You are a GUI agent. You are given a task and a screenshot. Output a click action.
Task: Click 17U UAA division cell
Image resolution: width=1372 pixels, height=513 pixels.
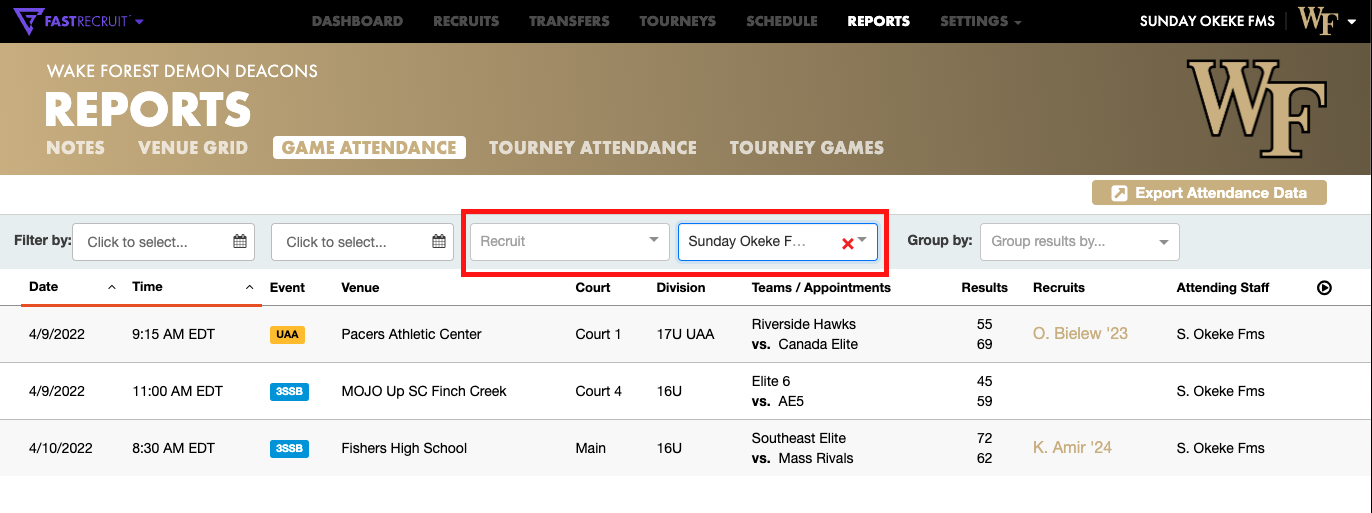[685, 334]
